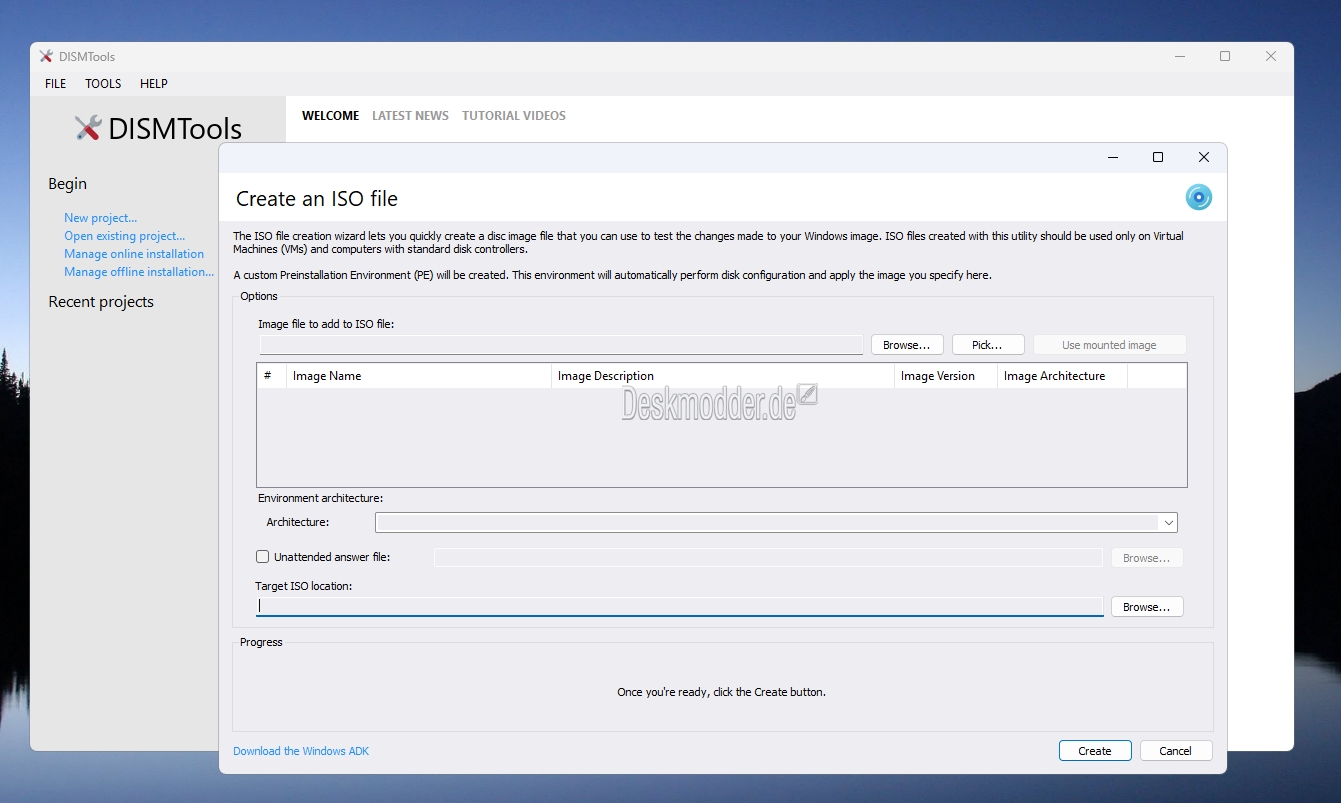Image resolution: width=1341 pixels, height=803 pixels.
Task: Cancel the ISO creation dialog
Action: click(x=1176, y=751)
